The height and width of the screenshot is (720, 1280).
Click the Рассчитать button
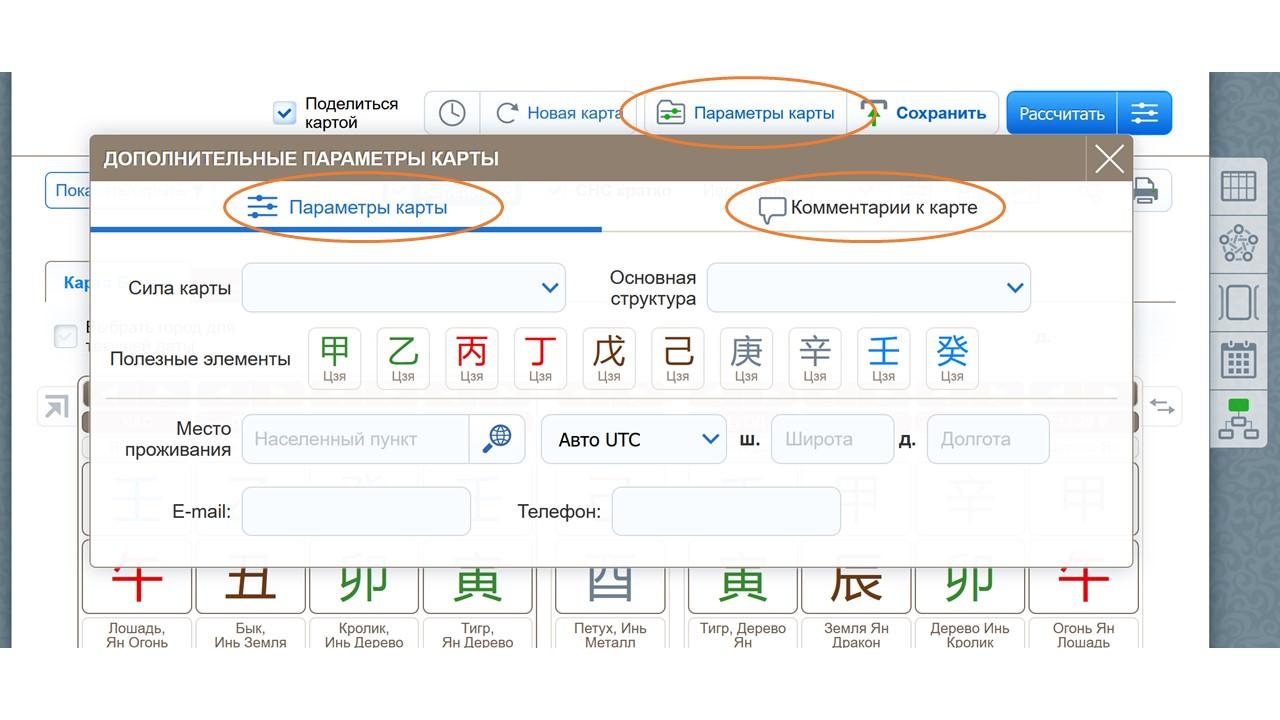(x=1061, y=113)
